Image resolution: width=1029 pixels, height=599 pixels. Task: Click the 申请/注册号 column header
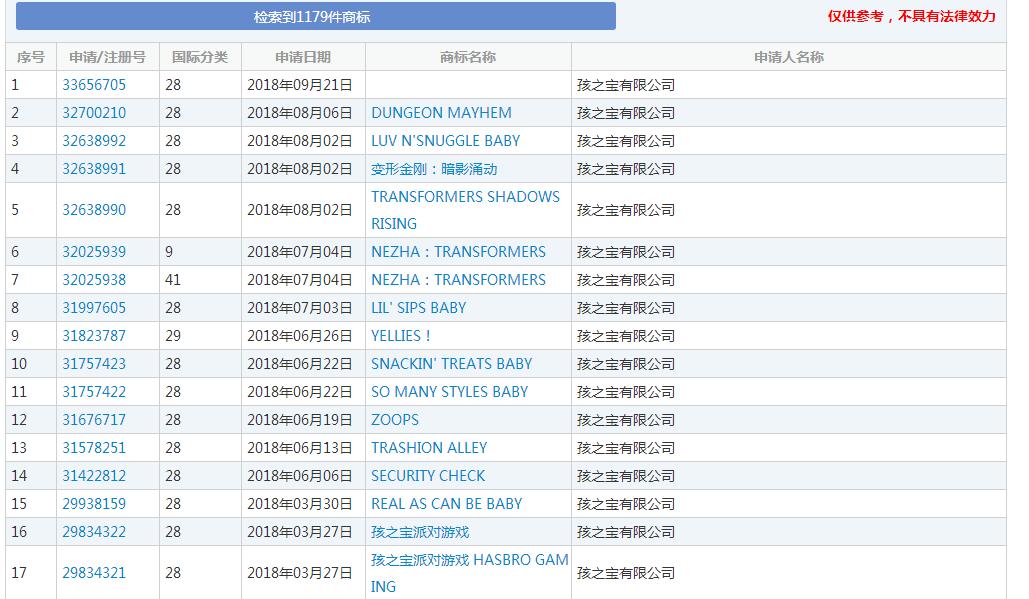click(x=108, y=57)
